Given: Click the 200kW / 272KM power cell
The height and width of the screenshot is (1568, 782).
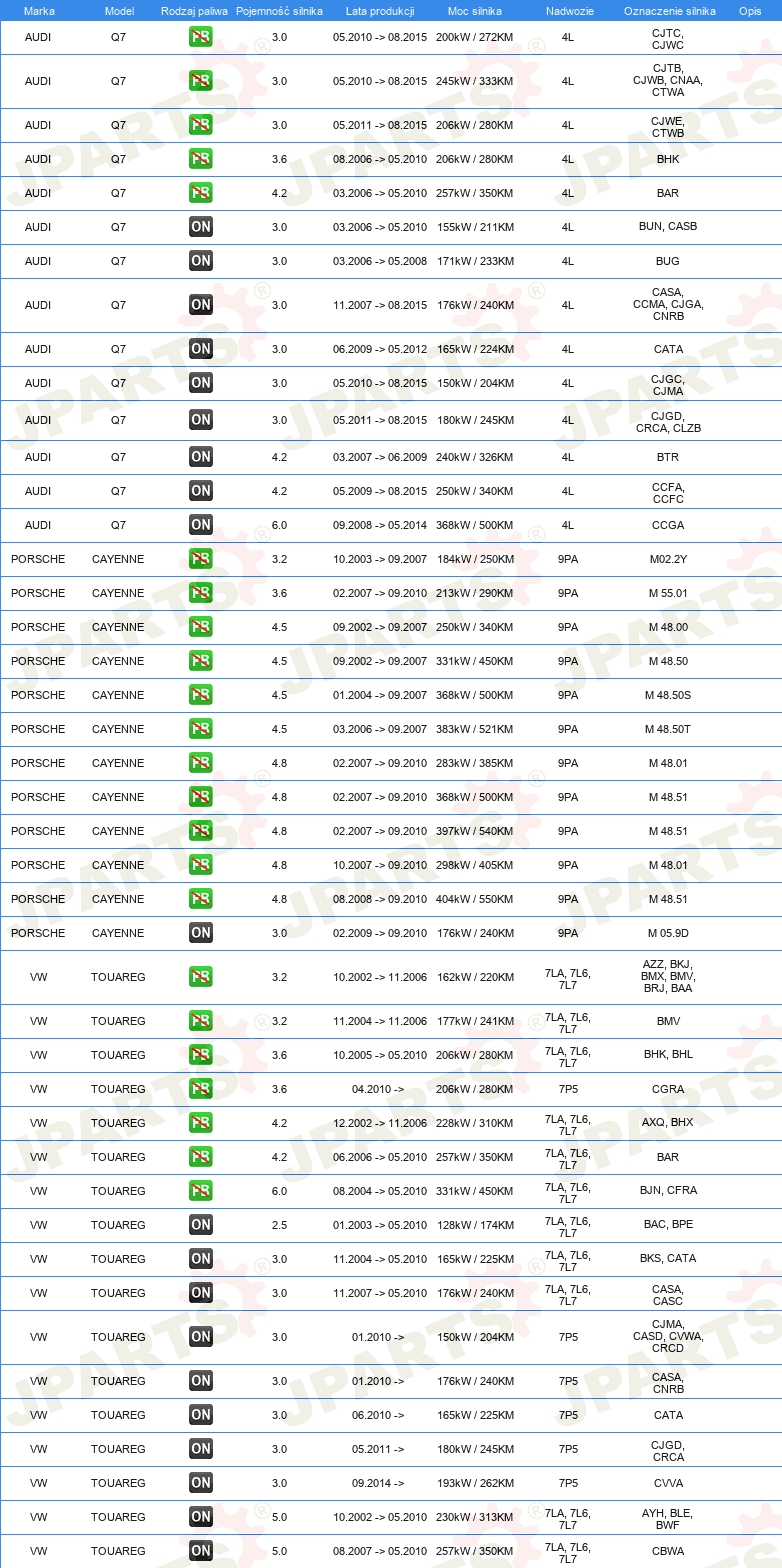Looking at the screenshot, I should click(x=475, y=37).
